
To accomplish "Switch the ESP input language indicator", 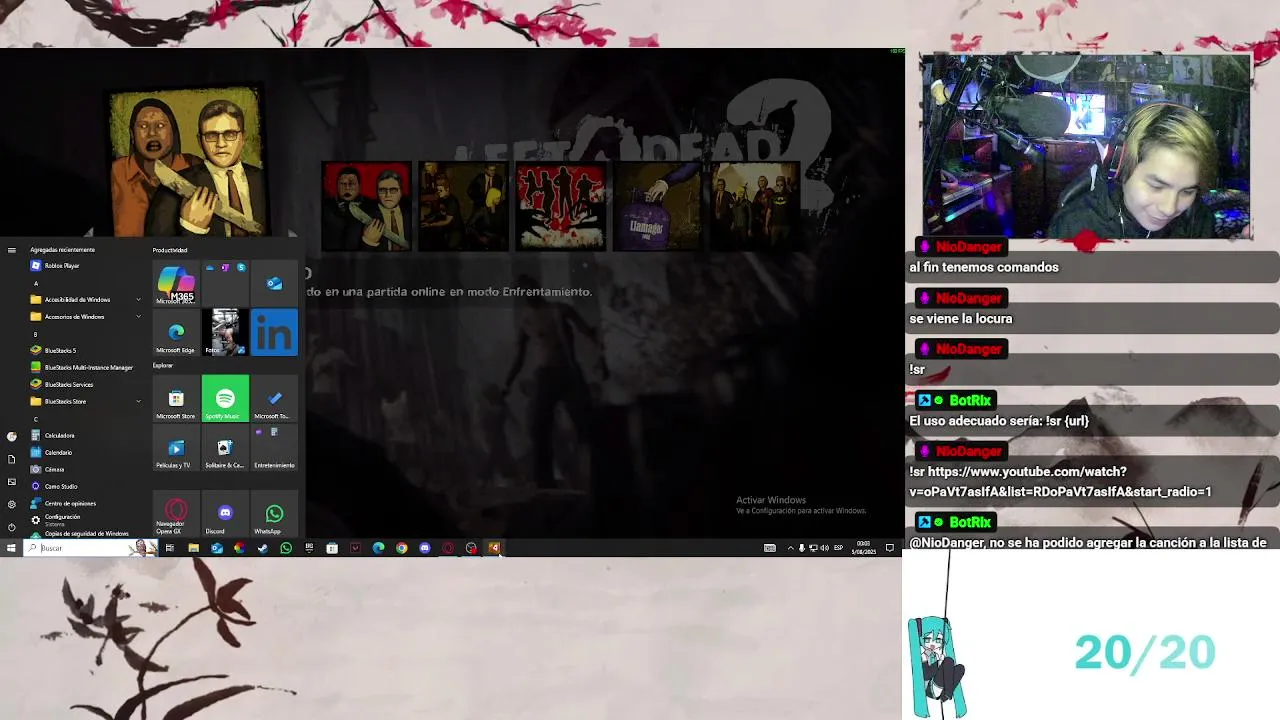I will coord(838,548).
